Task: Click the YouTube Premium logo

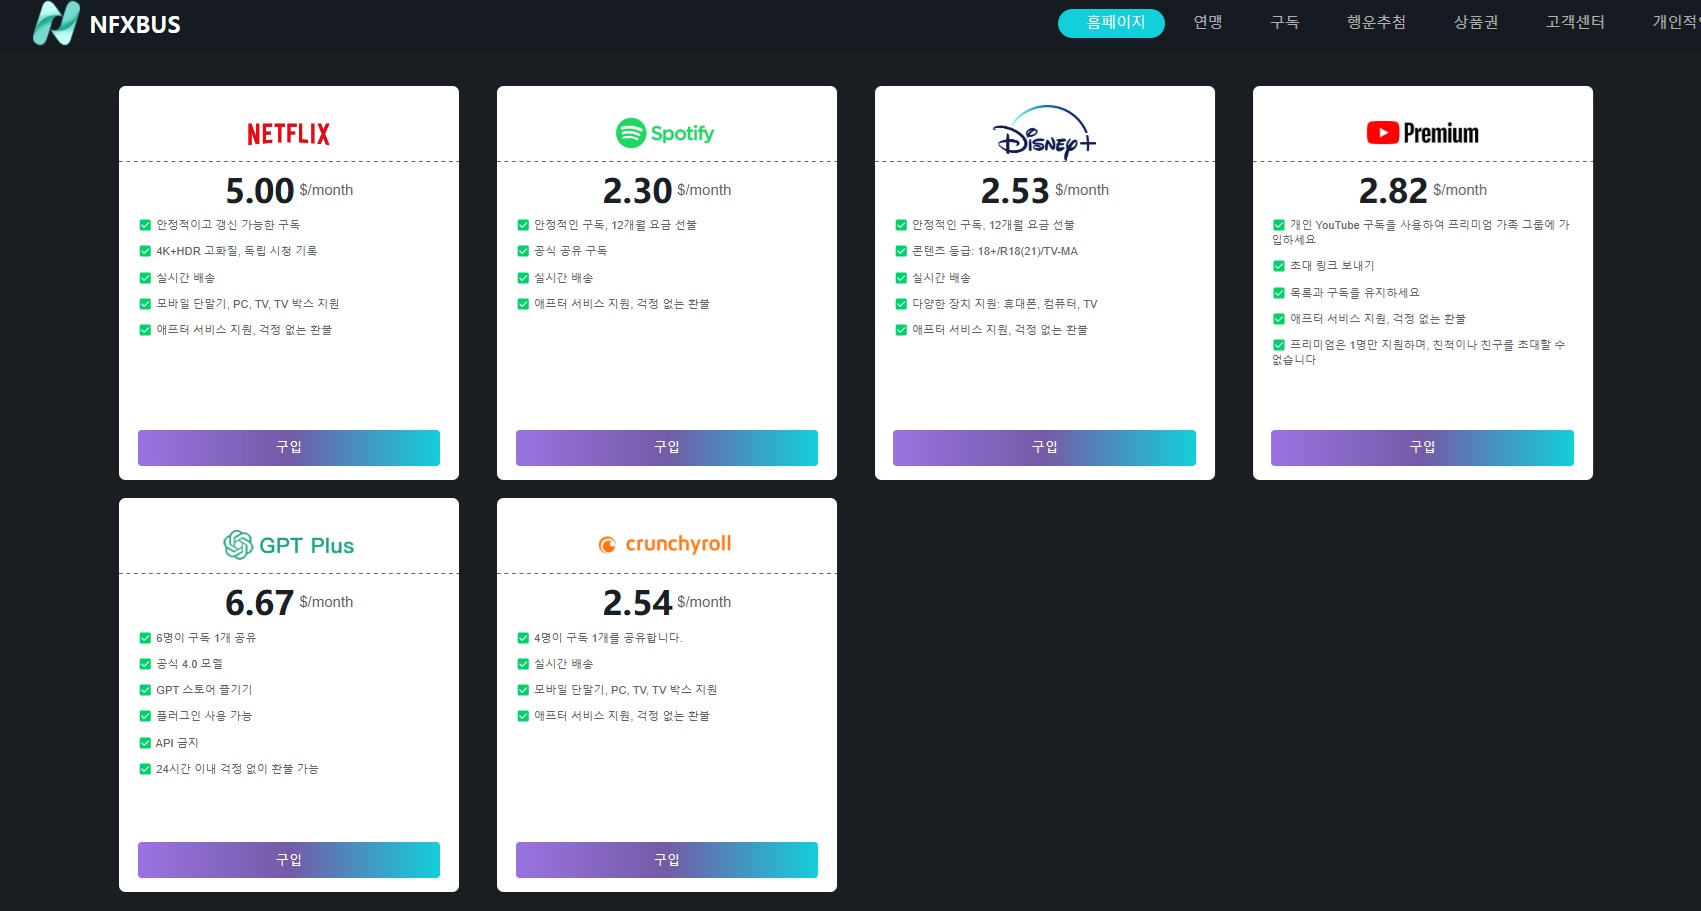Action: pos(1422,133)
